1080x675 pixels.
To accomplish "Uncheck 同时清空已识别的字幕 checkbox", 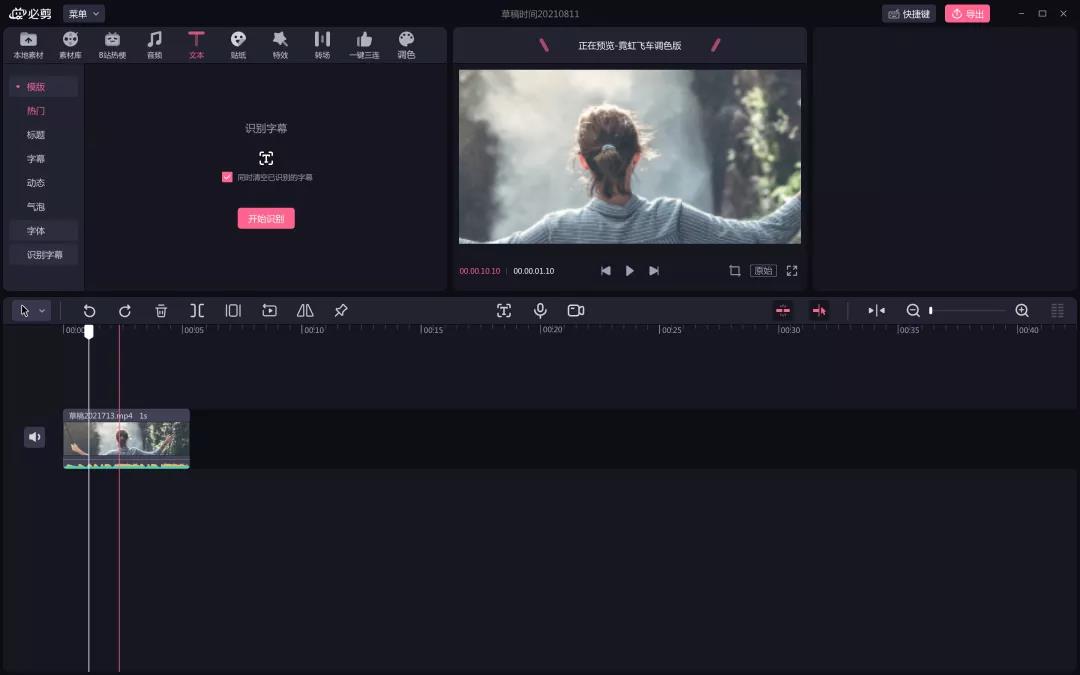I will pyautogui.click(x=227, y=177).
